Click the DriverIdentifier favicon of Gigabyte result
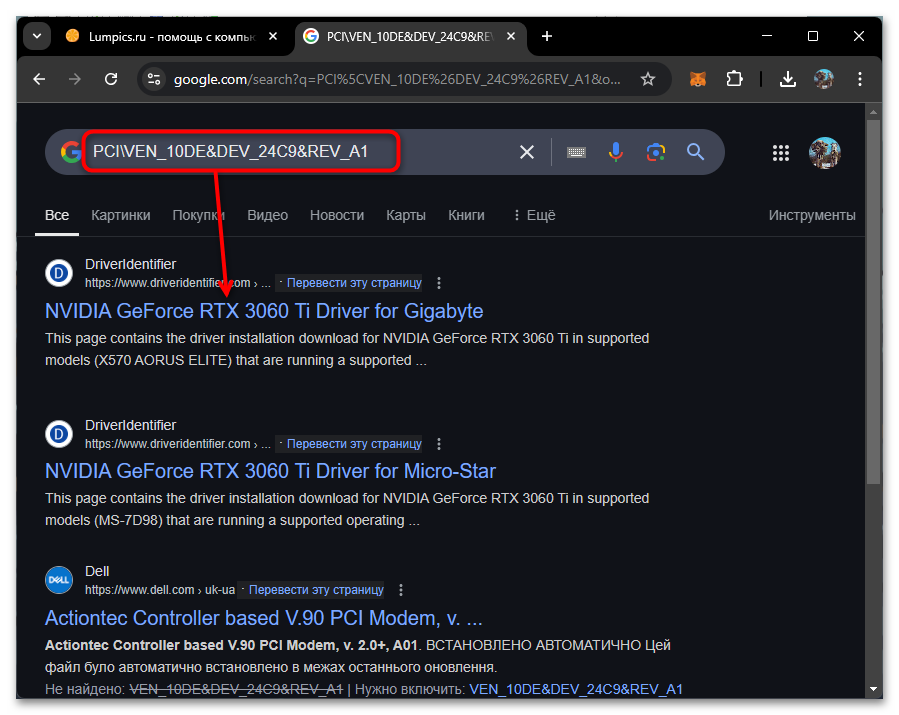 [59, 273]
